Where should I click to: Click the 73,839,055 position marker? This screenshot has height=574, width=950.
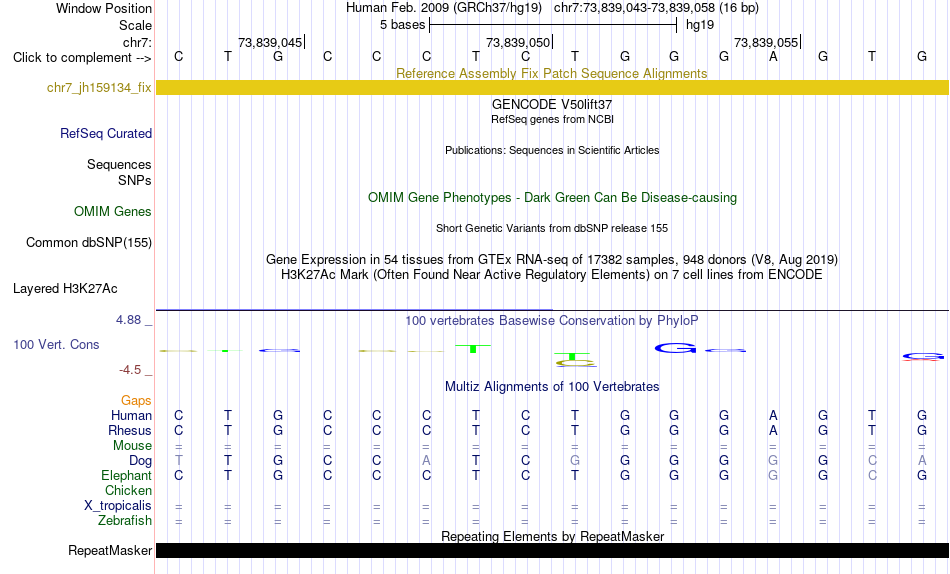point(766,42)
